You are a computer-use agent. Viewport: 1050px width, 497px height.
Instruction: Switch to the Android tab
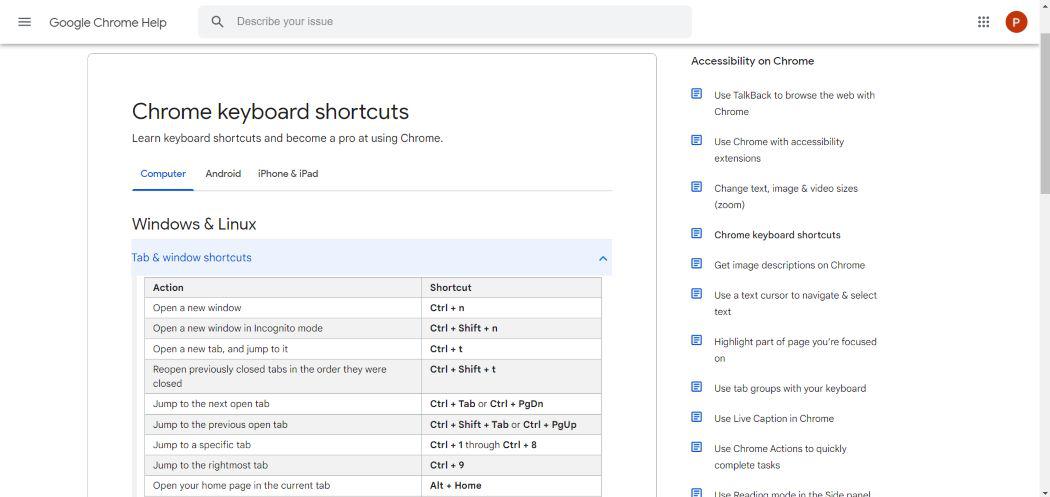[x=223, y=174]
